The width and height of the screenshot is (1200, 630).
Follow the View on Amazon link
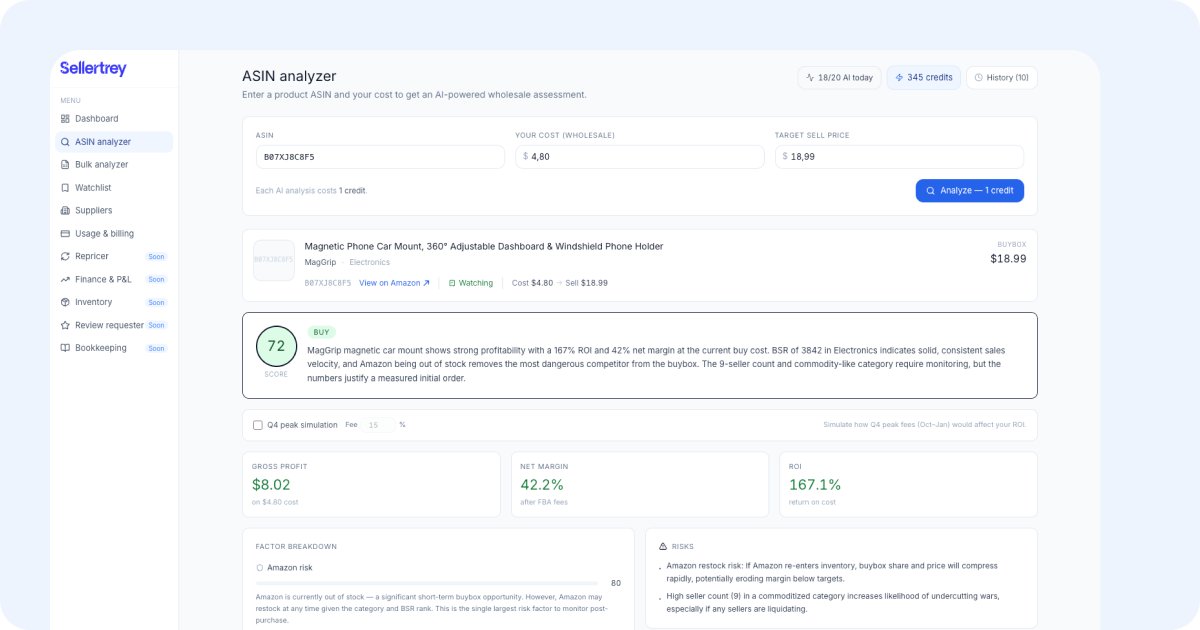[394, 283]
